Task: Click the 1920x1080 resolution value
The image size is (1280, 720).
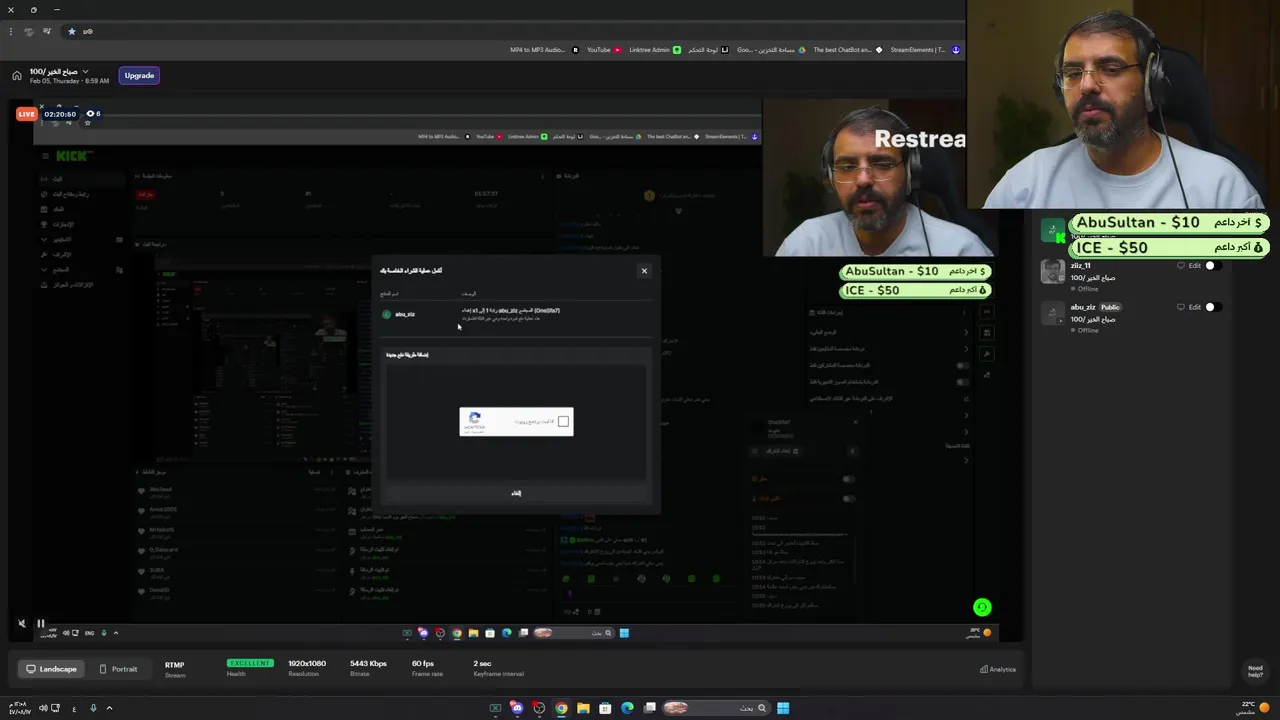Action: pyautogui.click(x=307, y=664)
